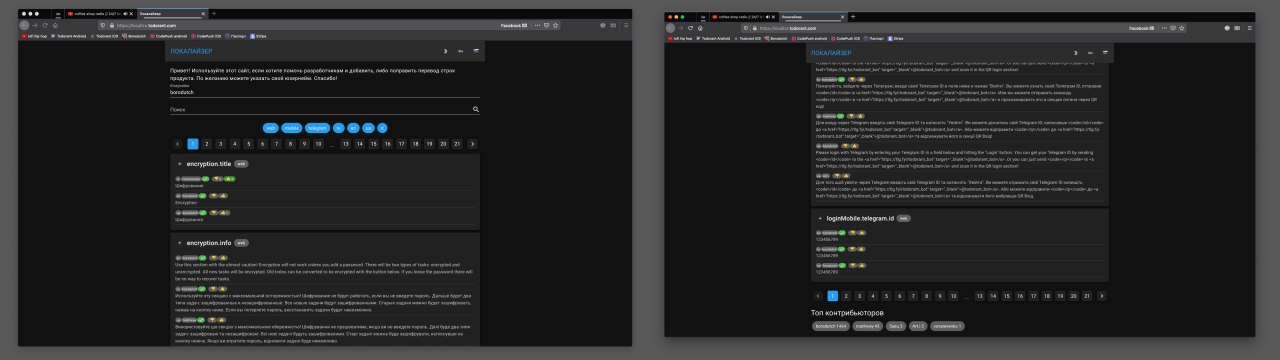Click search magnifier icon in left window
This screenshot has width=1280, height=360.
tap(476, 109)
